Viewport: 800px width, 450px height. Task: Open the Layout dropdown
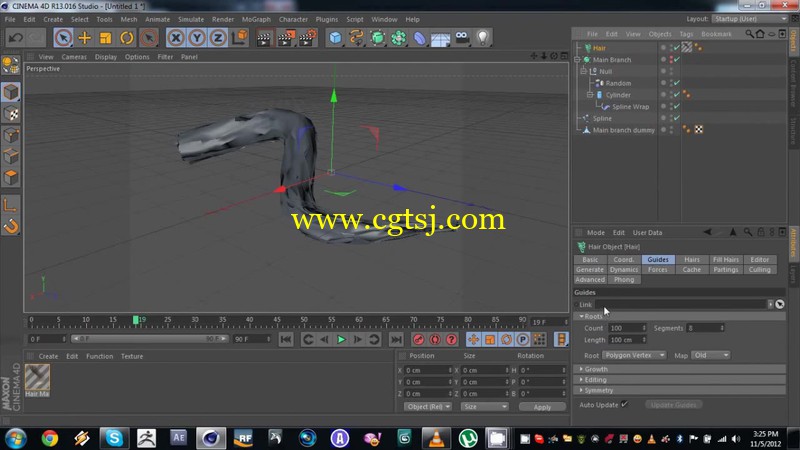(749, 19)
